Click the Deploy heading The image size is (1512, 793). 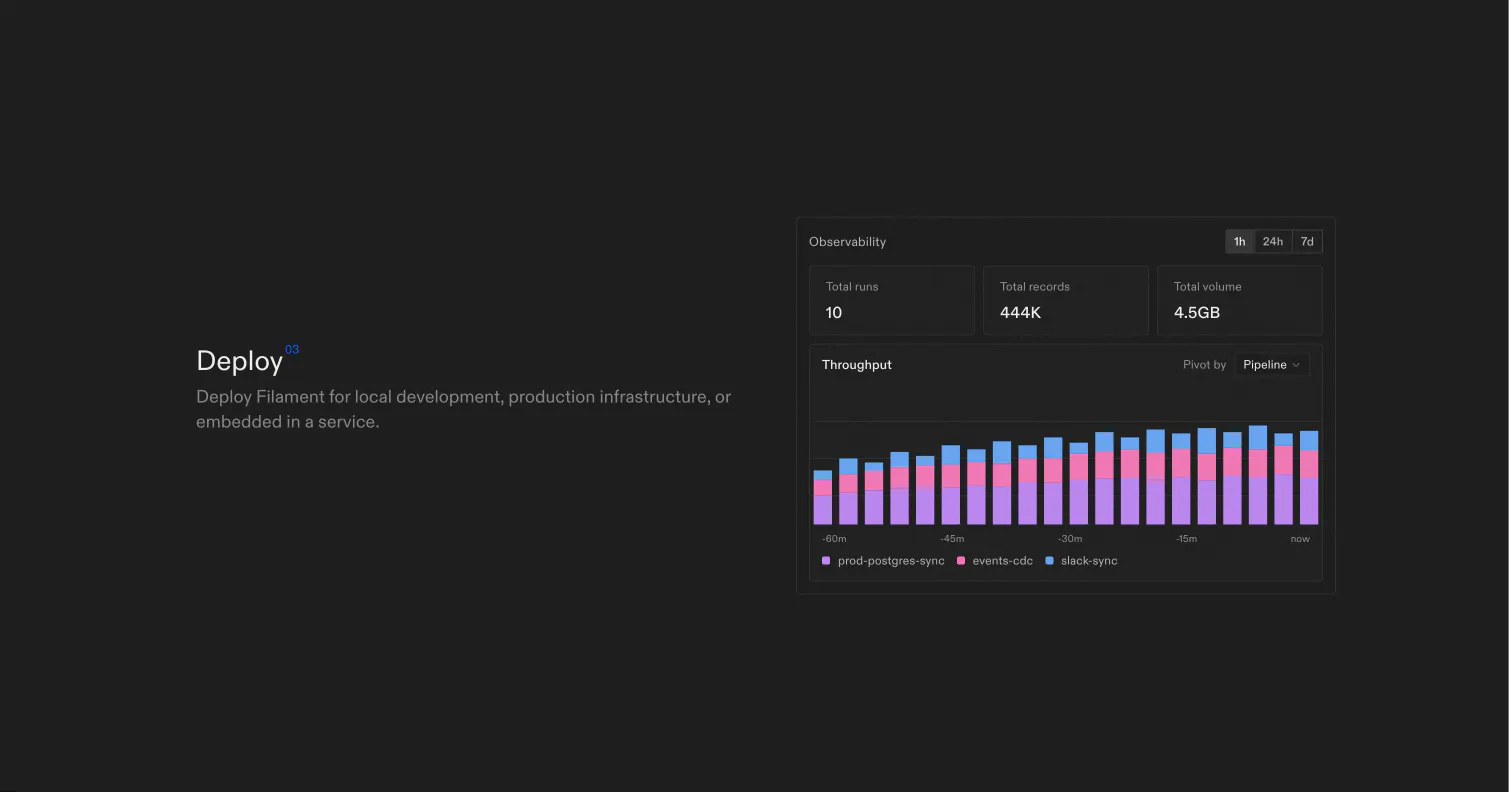tap(240, 361)
